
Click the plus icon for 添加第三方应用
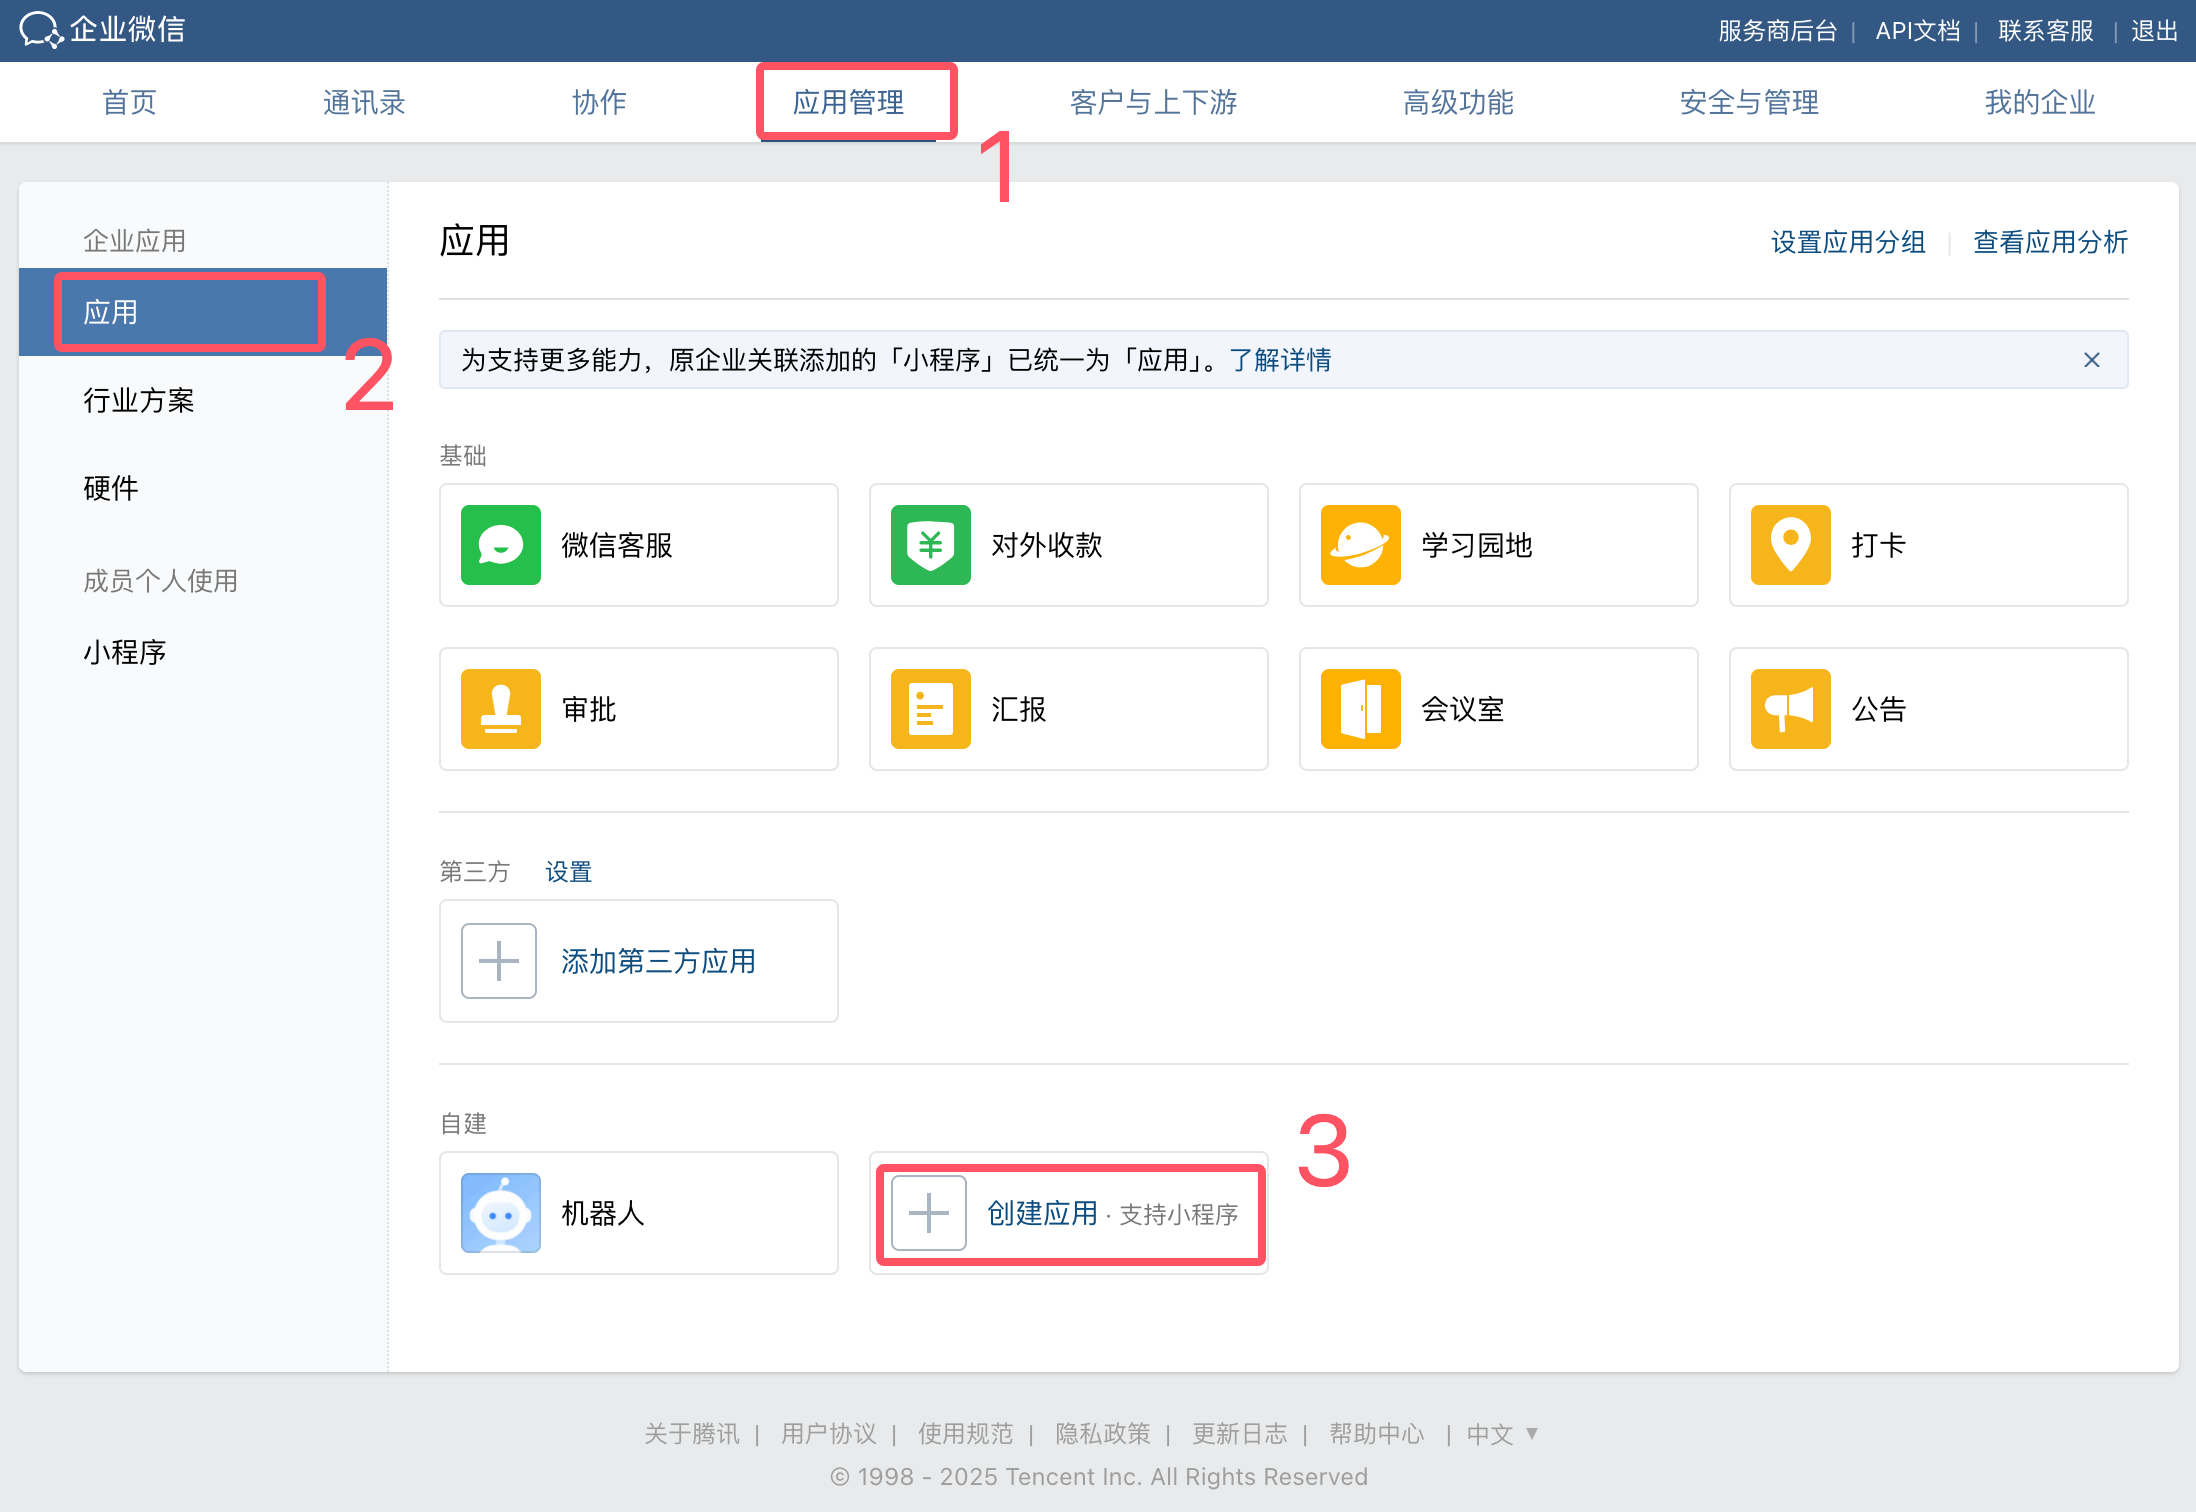(x=498, y=961)
